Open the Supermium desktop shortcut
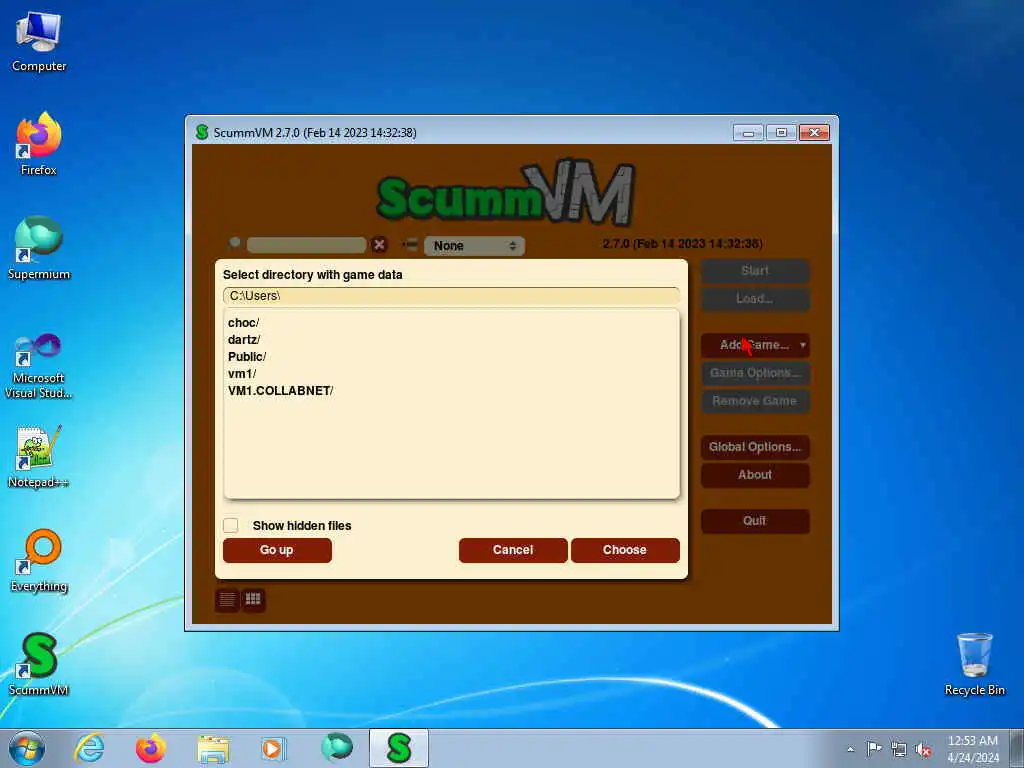1024x768 pixels. [x=39, y=248]
